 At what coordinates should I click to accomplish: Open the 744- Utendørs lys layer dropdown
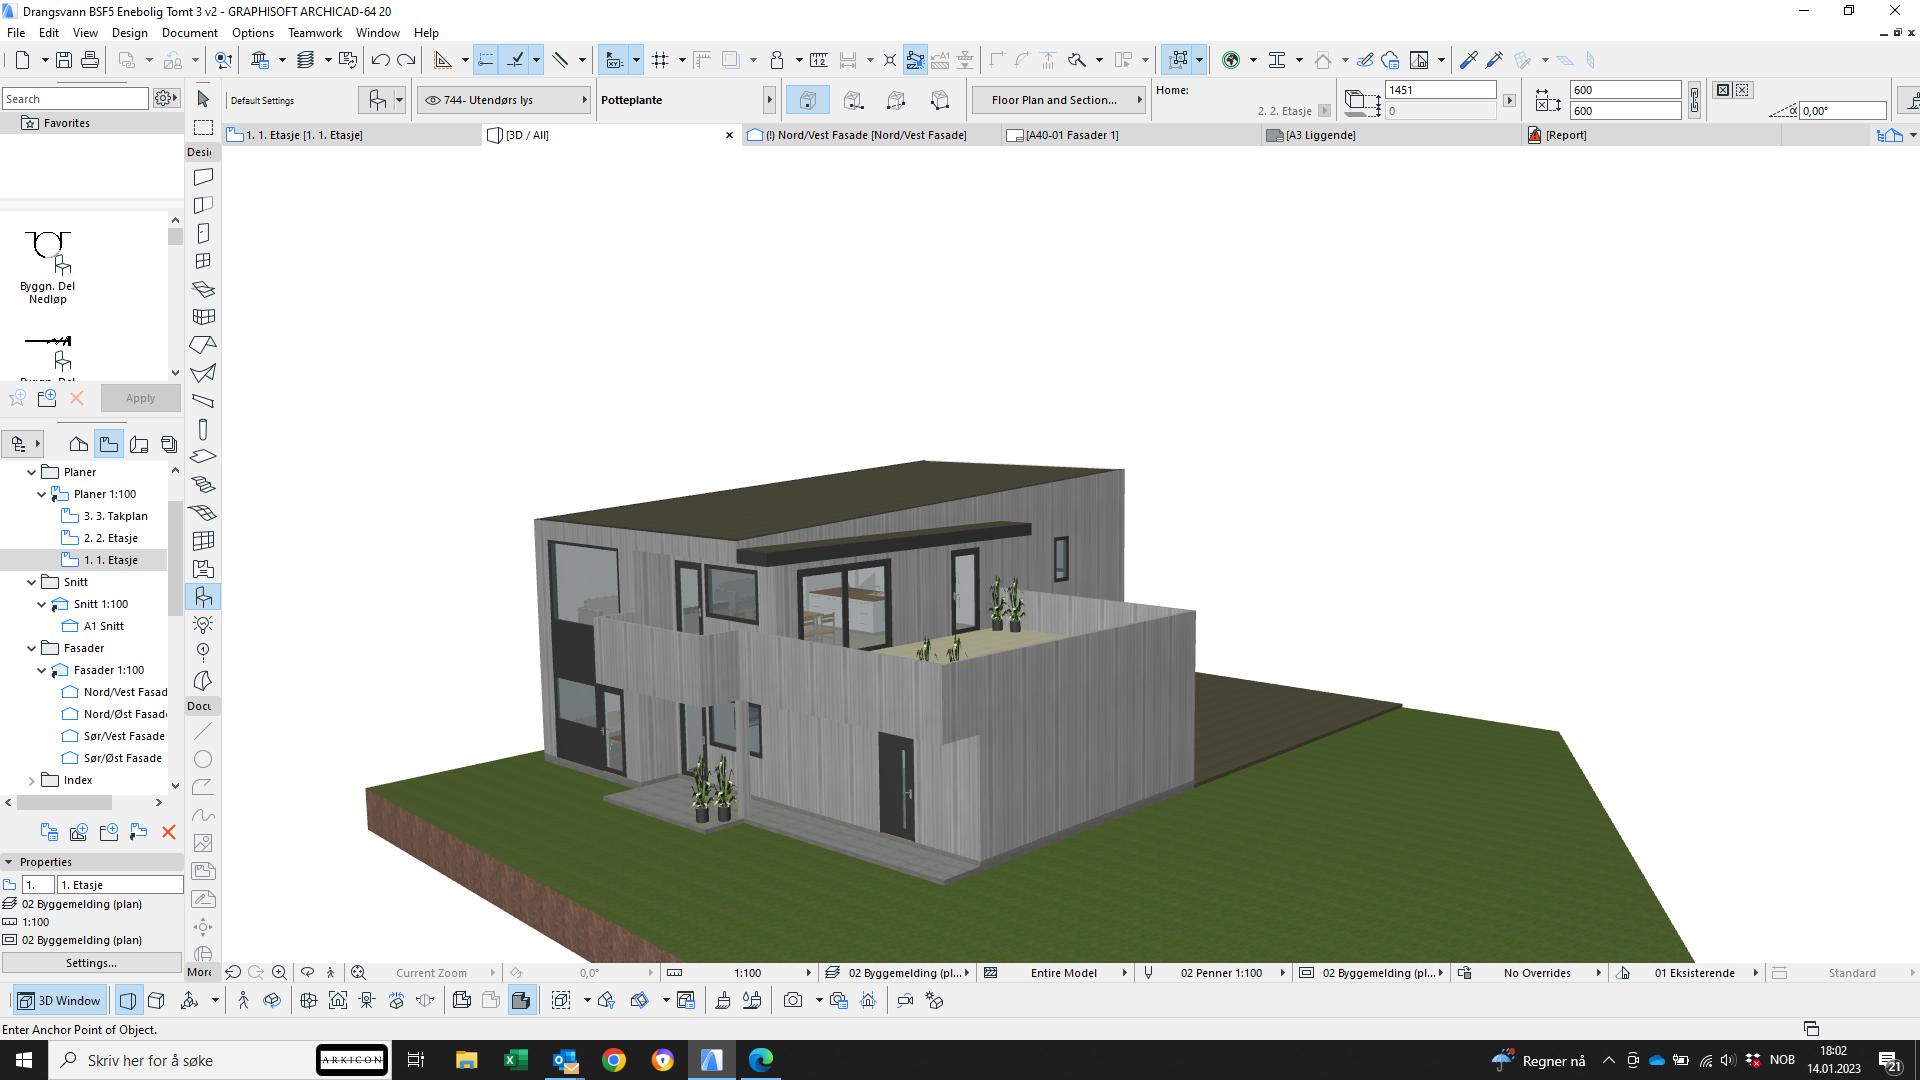(x=504, y=100)
